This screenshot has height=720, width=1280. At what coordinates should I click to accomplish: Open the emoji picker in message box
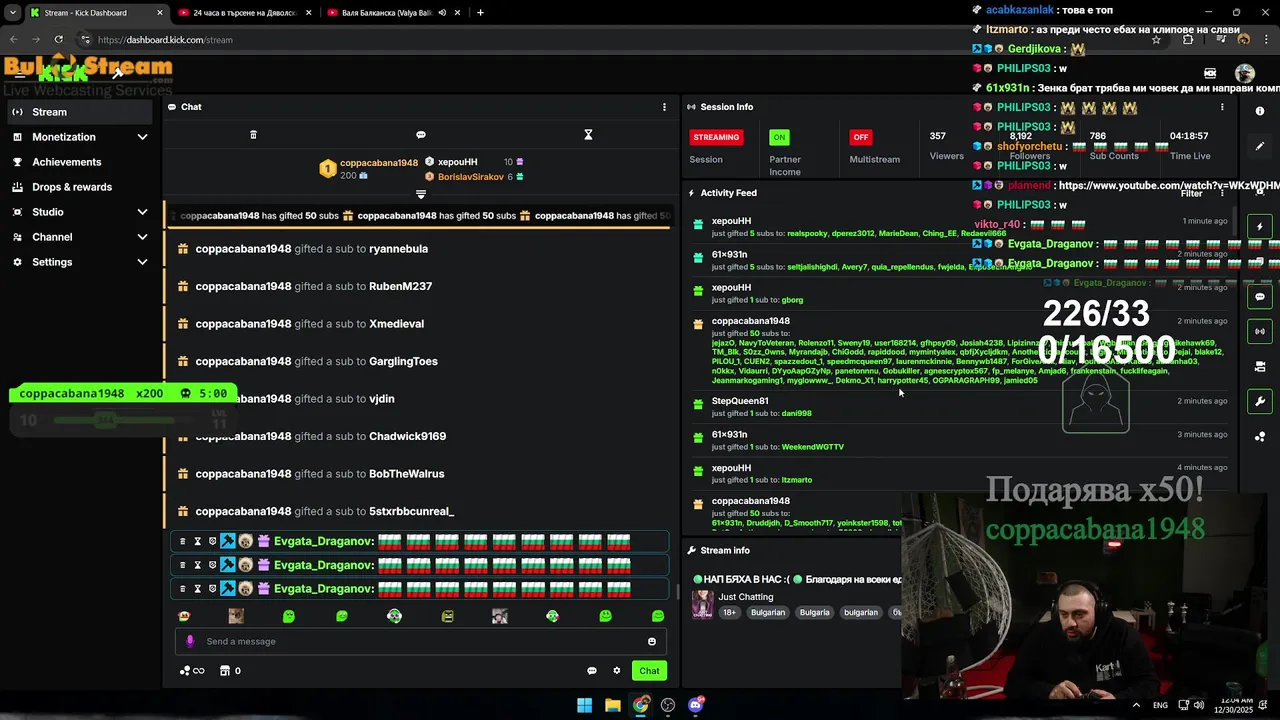tap(652, 641)
